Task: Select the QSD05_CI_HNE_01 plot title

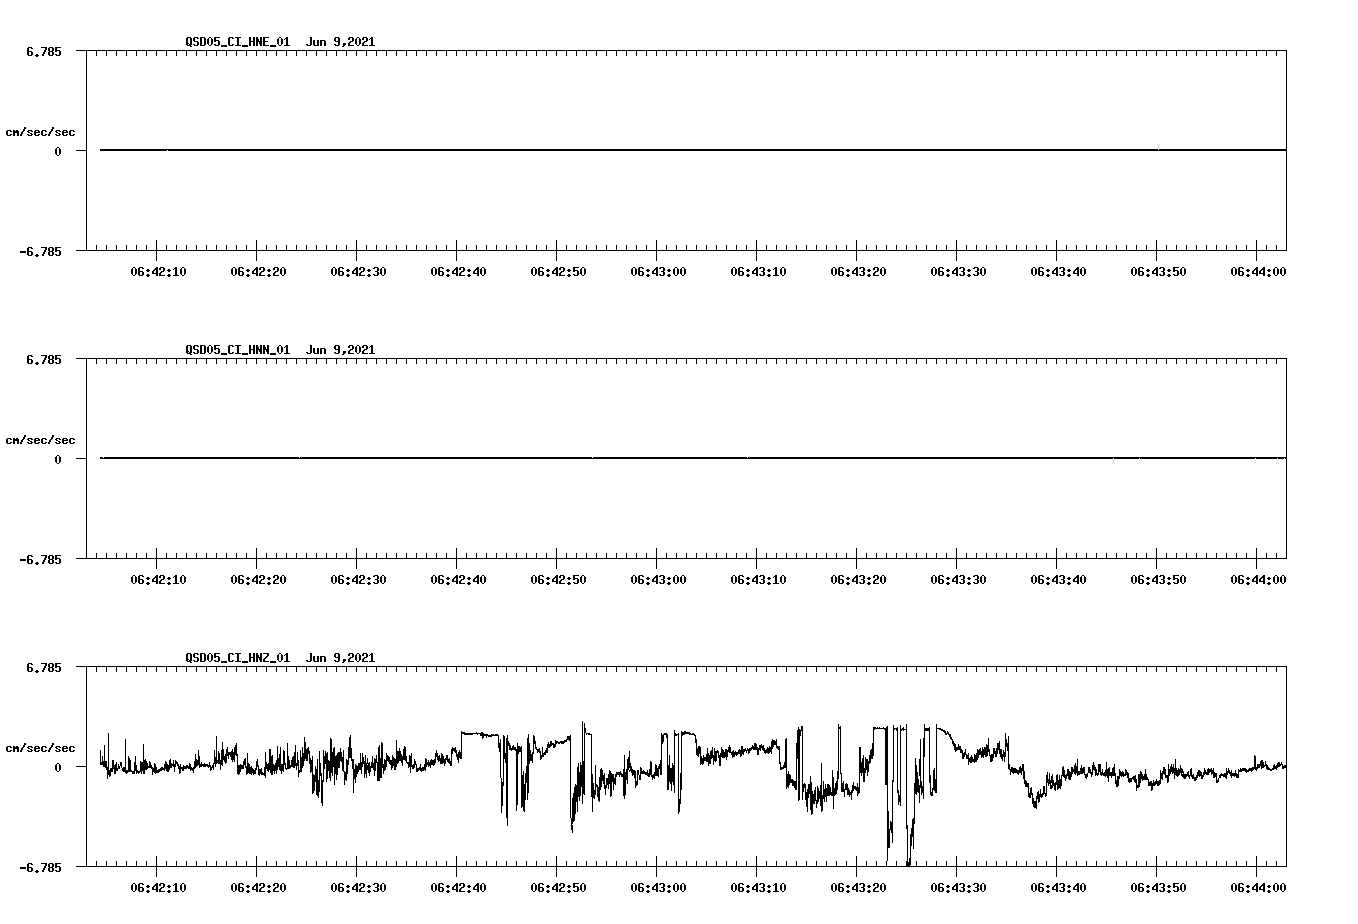Action: click(238, 42)
